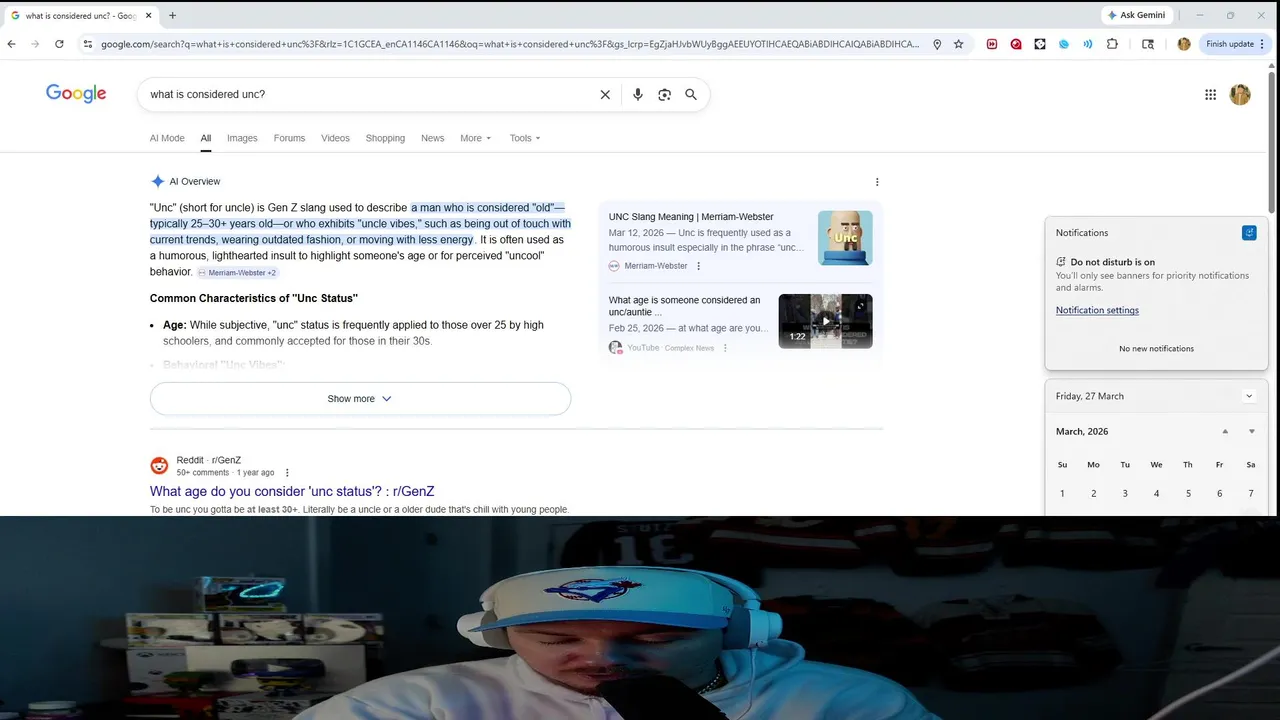The height and width of the screenshot is (720, 1280).
Task: Open UNC Slang Meaning Merriam-Webster source card
Action: (691, 217)
